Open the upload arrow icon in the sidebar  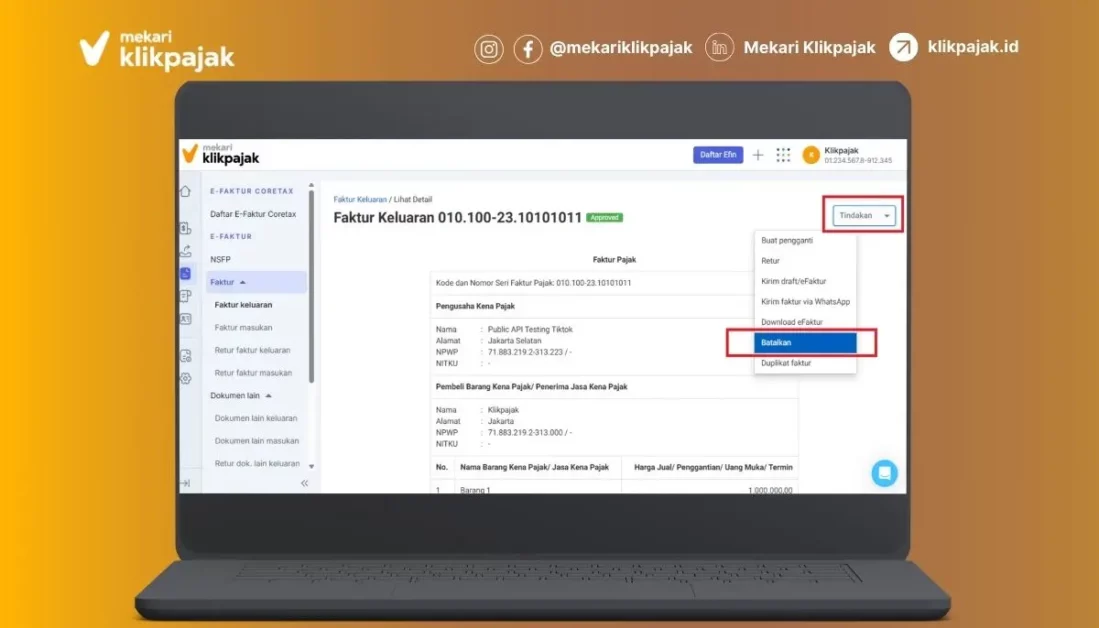[x=186, y=250]
